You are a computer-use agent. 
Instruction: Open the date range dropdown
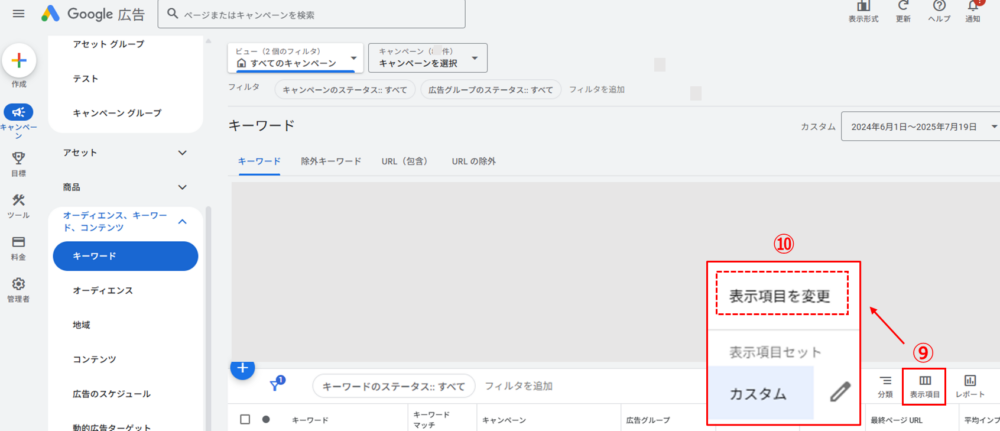(919, 127)
